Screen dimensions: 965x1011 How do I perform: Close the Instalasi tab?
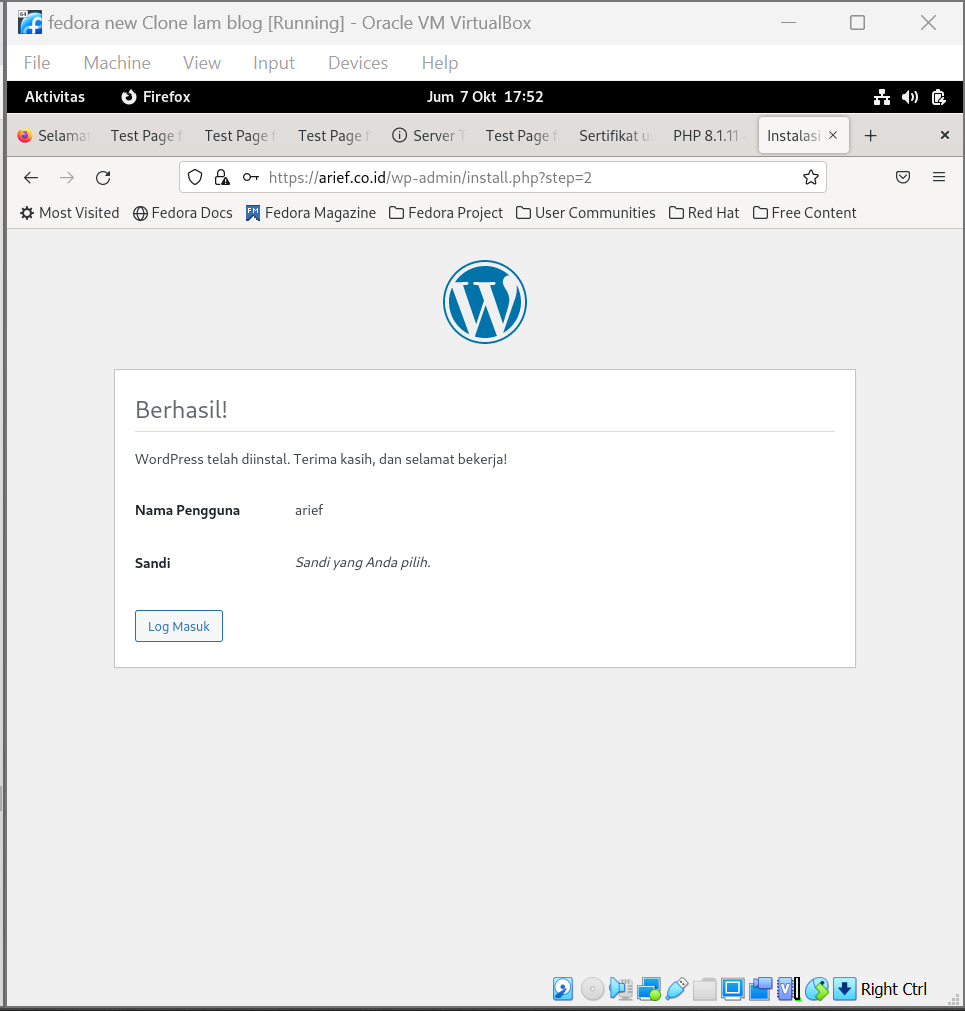coord(833,135)
